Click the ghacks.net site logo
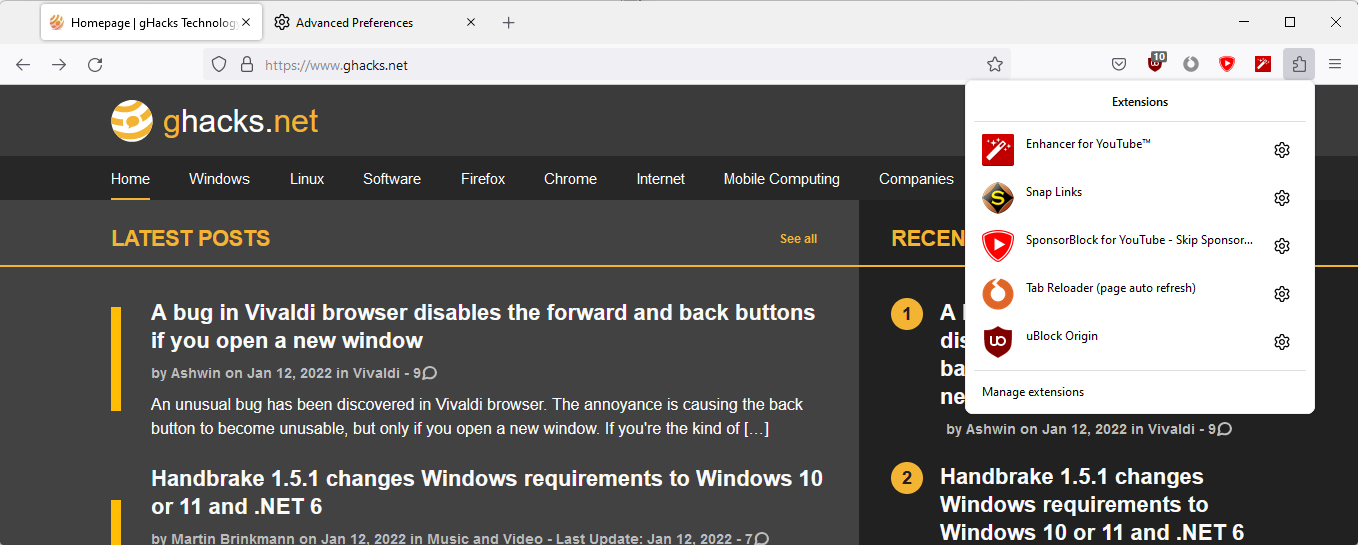This screenshot has height=545, width=1358. coord(215,121)
